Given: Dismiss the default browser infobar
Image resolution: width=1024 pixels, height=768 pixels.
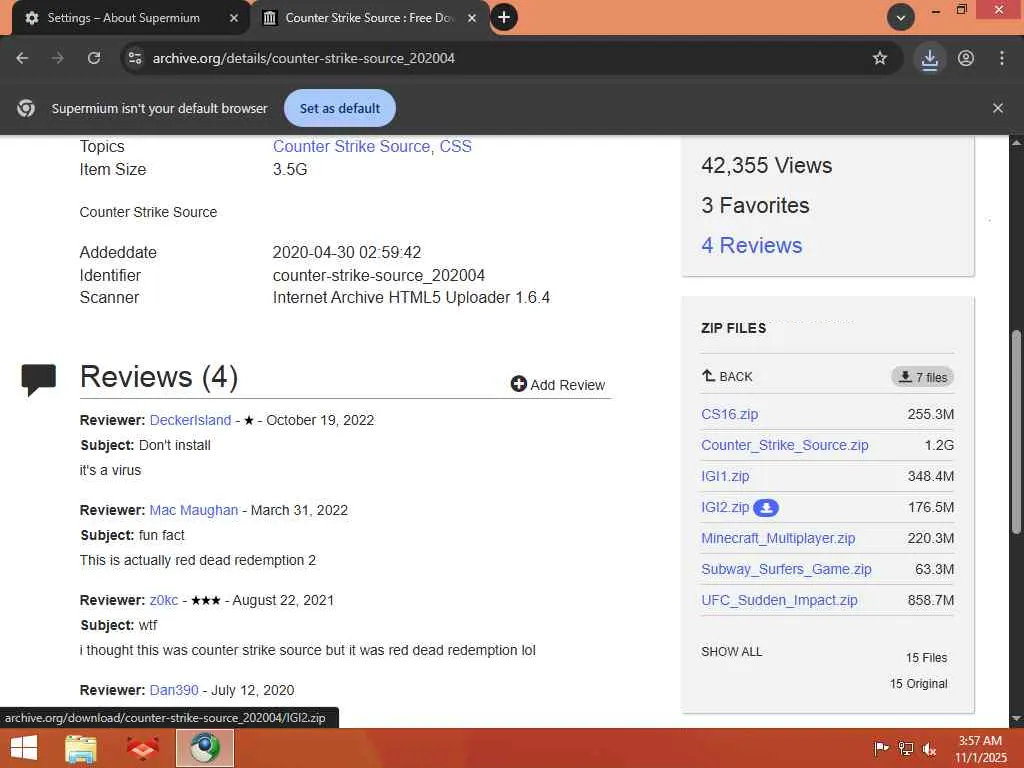Looking at the screenshot, I should point(998,108).
